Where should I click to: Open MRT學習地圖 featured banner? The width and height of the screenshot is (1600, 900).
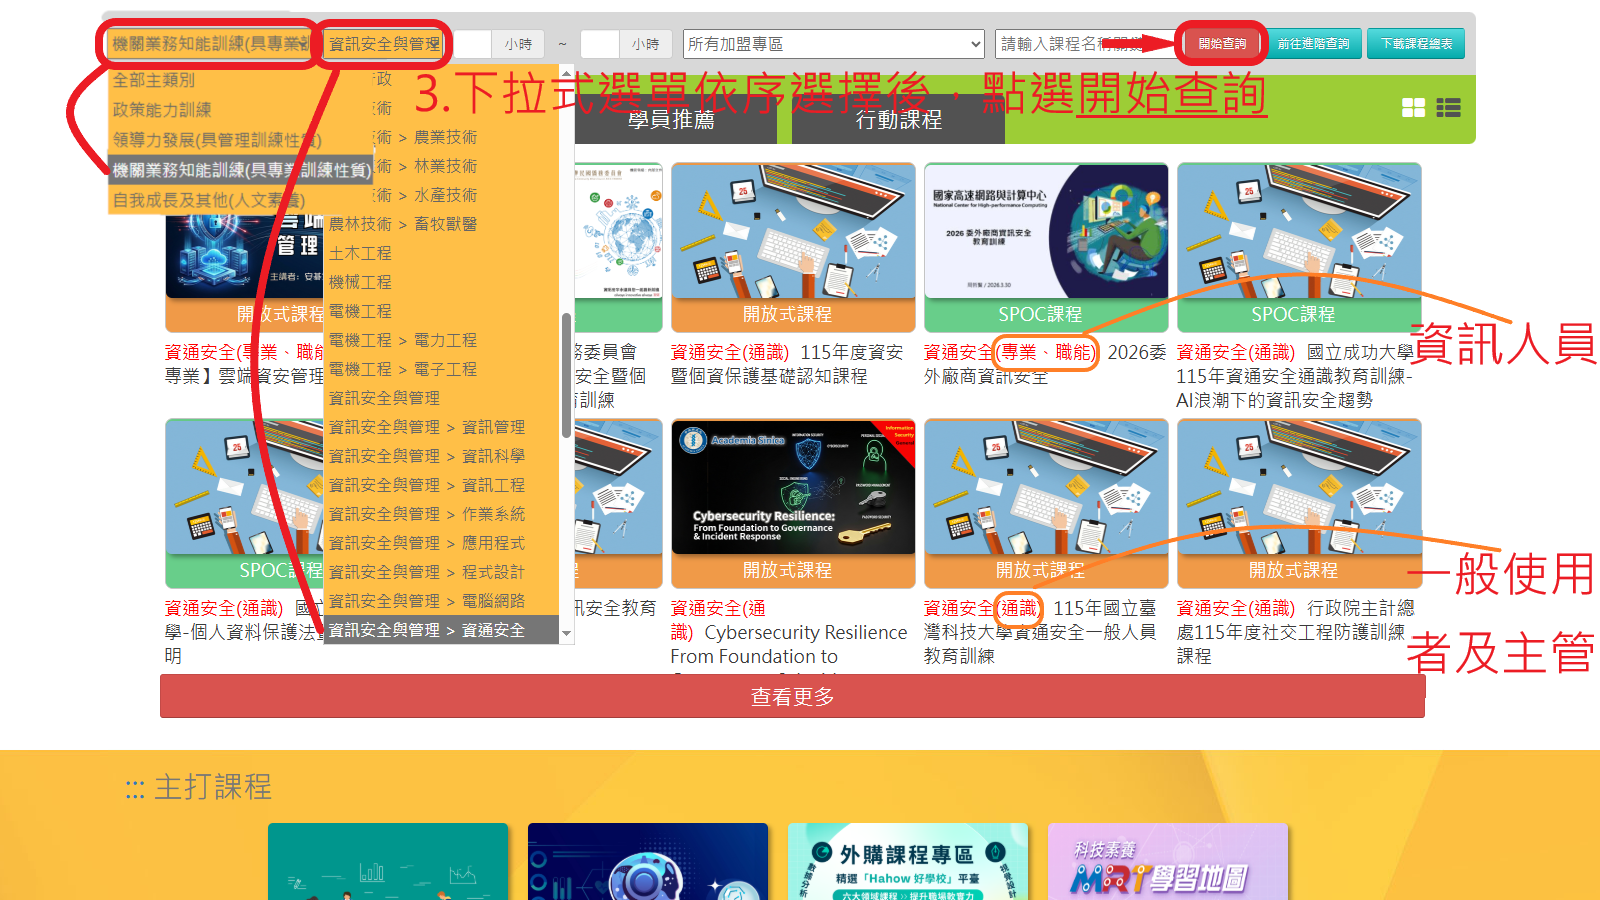(1167, 862)
